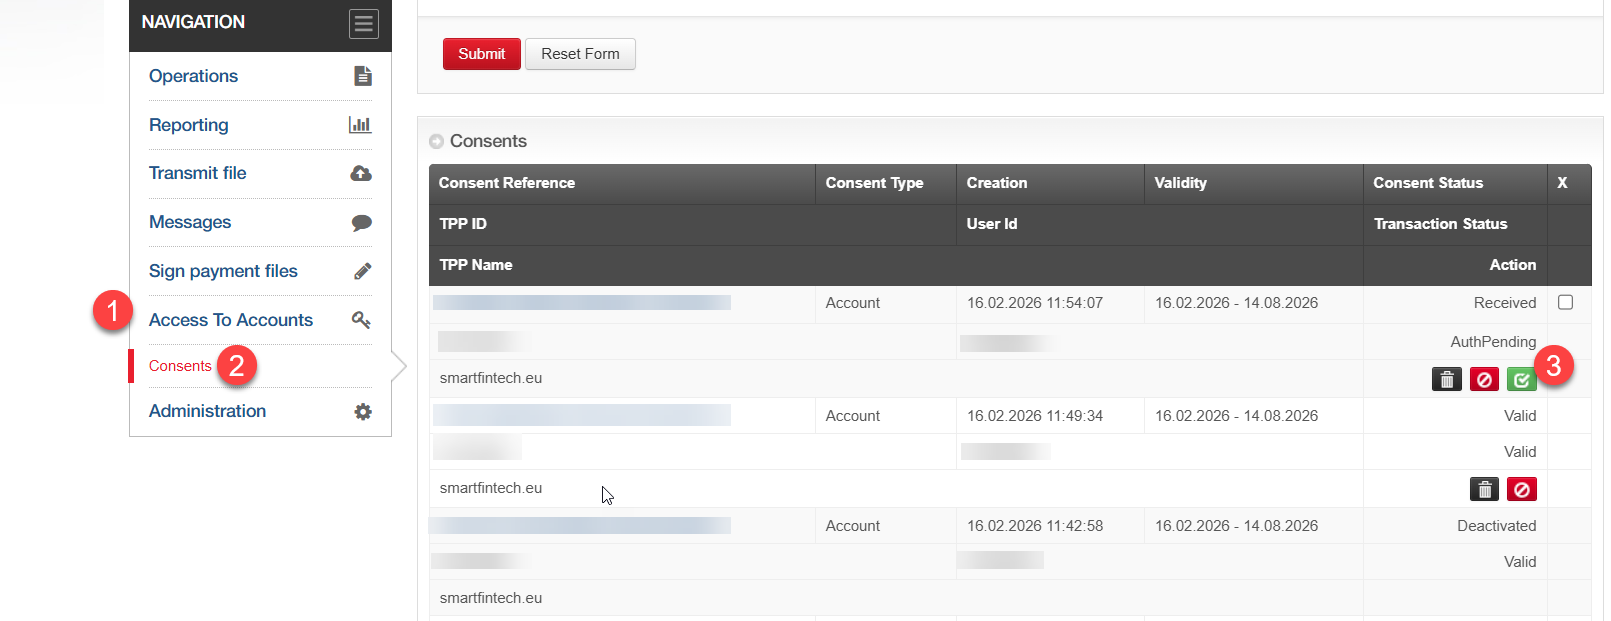The image size is (1611, 621).
Task: Click the Sign payment files pencil icon
Action: 363,271
